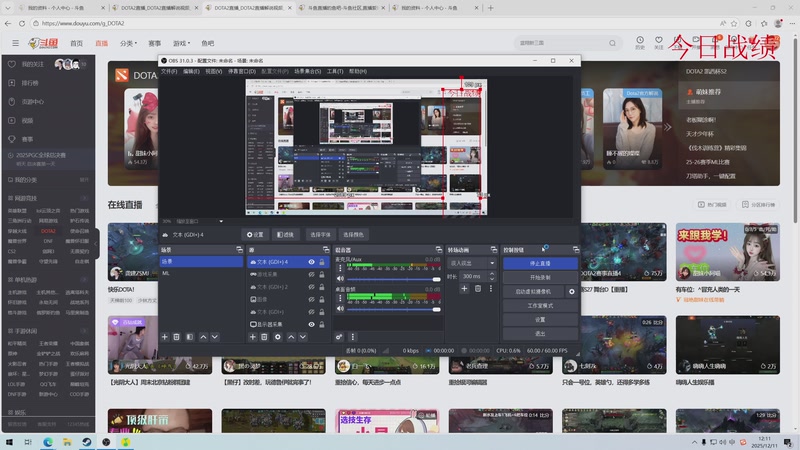Remove scene transition with trash icon
Screen dimensions: 800x450
[x=478, y=288]
